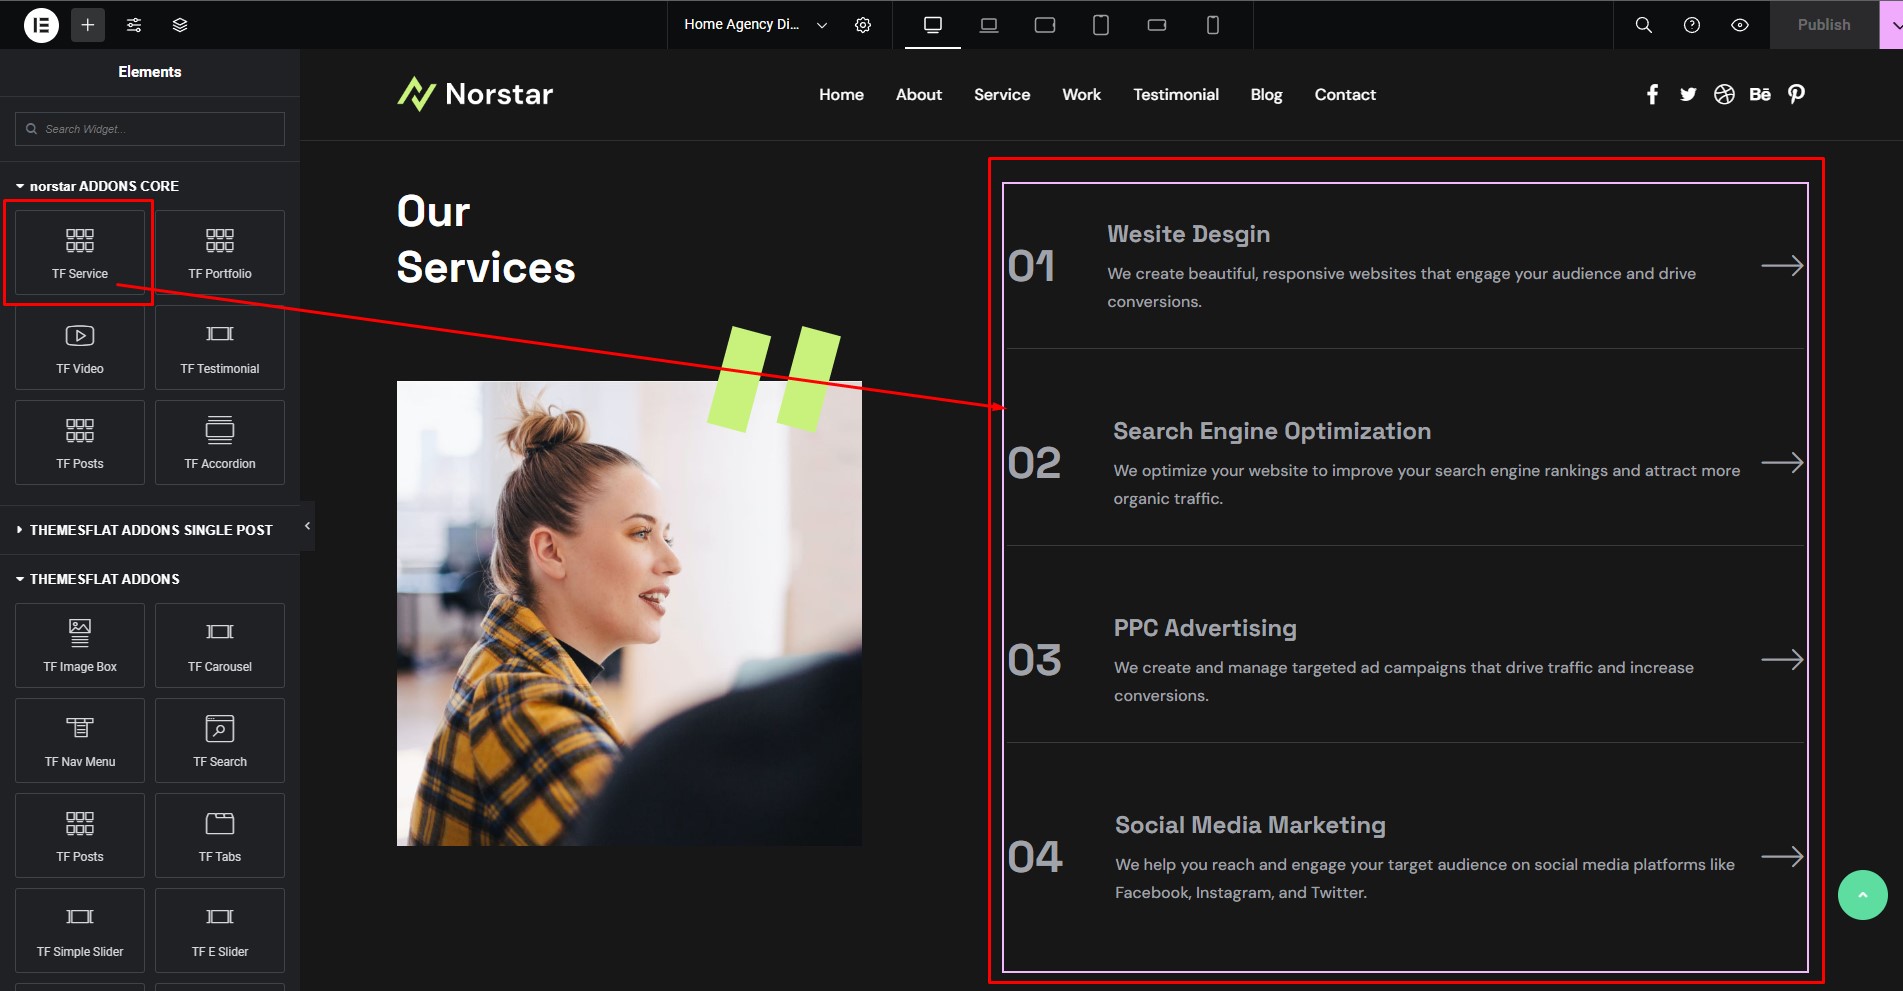Select the TF Video widget
The height and width of the screenshot is (991, 1903).
[80, 347]
